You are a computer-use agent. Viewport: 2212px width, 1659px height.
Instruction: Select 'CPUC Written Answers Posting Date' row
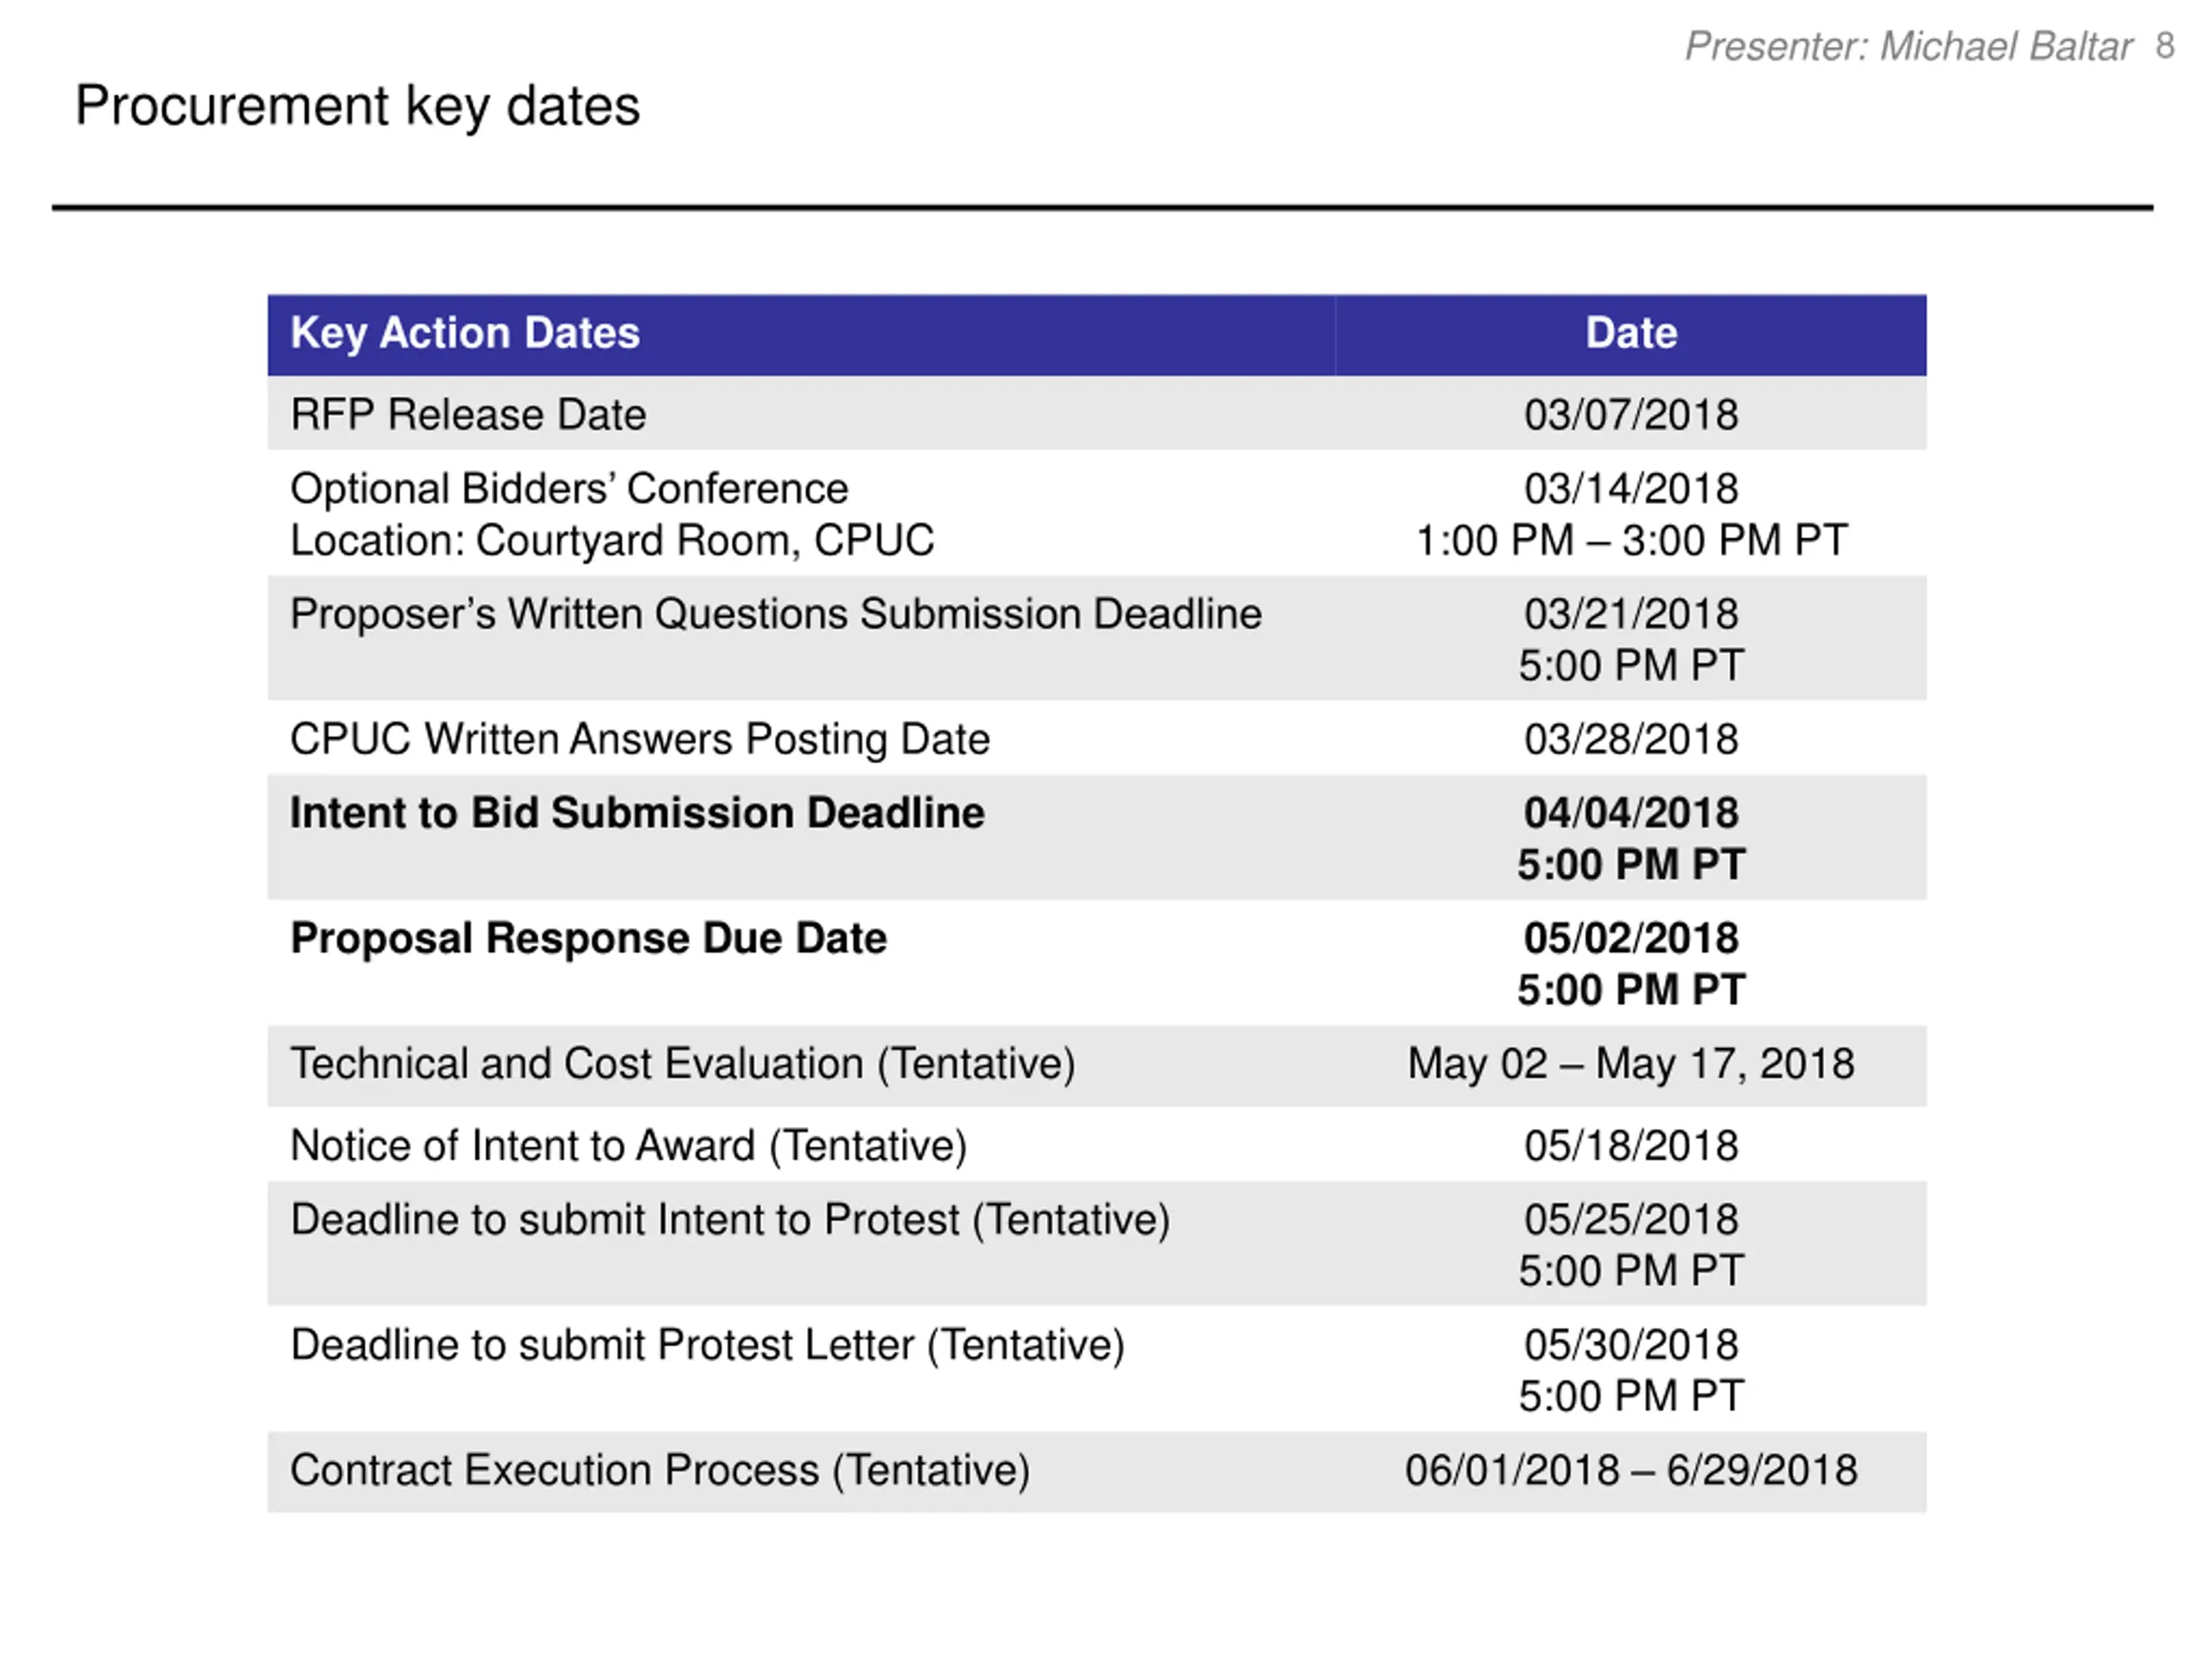tap(1097, 738)
